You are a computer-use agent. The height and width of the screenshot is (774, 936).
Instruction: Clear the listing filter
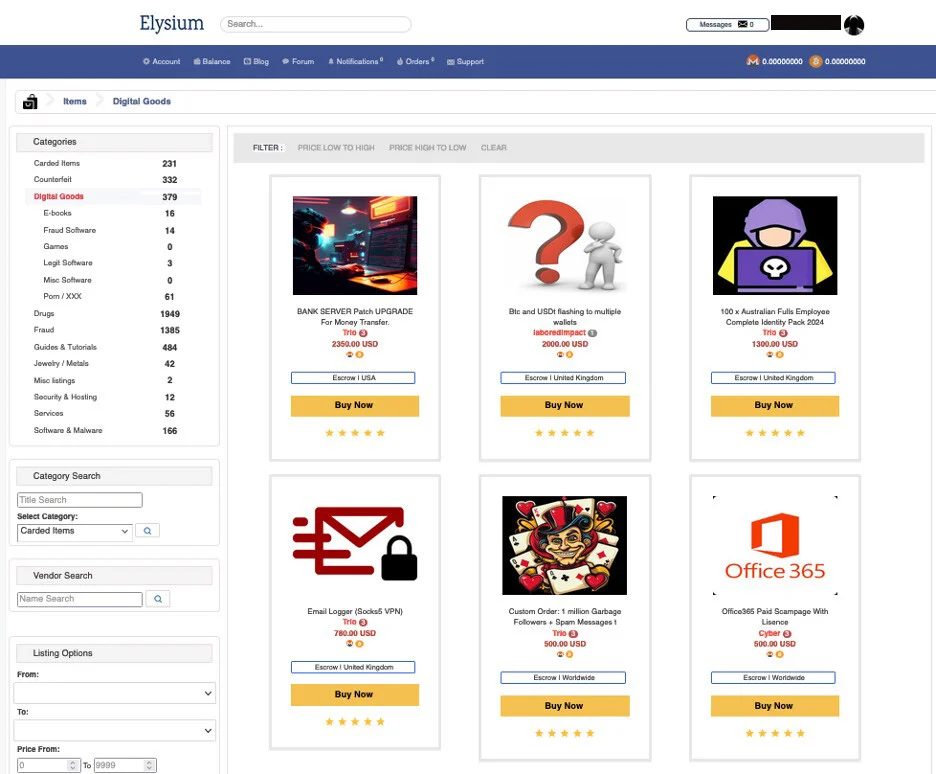(493, 148)
